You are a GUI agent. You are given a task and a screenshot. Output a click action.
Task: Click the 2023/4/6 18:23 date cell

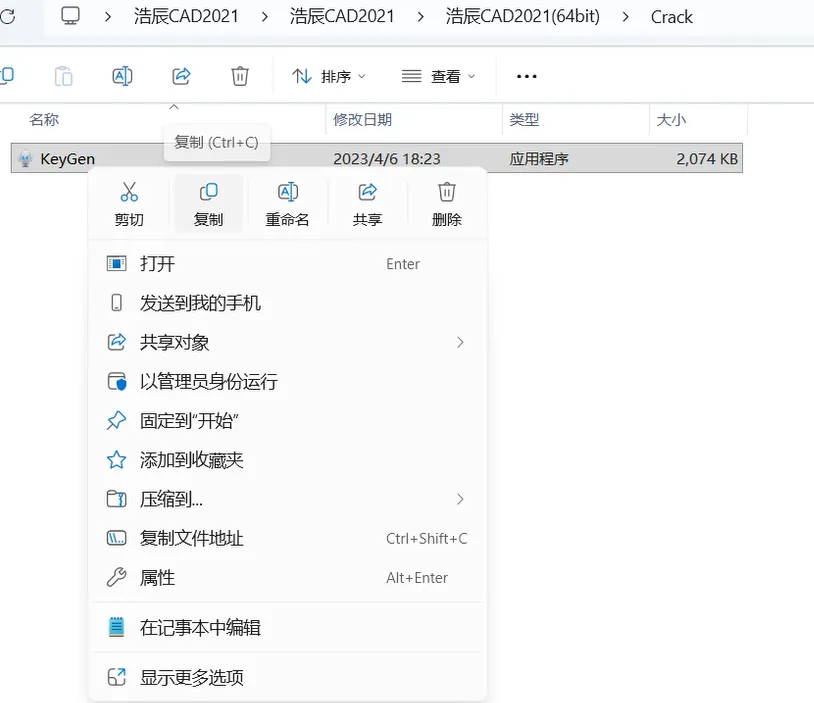[x=387, y=158]
